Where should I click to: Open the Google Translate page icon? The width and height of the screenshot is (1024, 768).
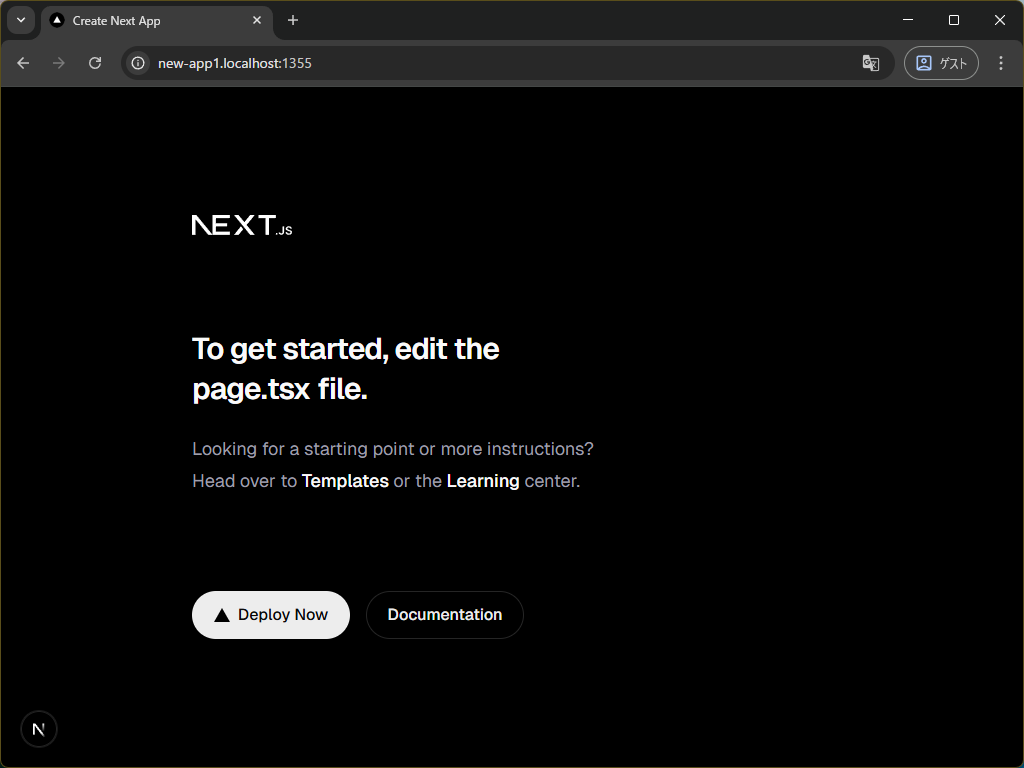871,63
